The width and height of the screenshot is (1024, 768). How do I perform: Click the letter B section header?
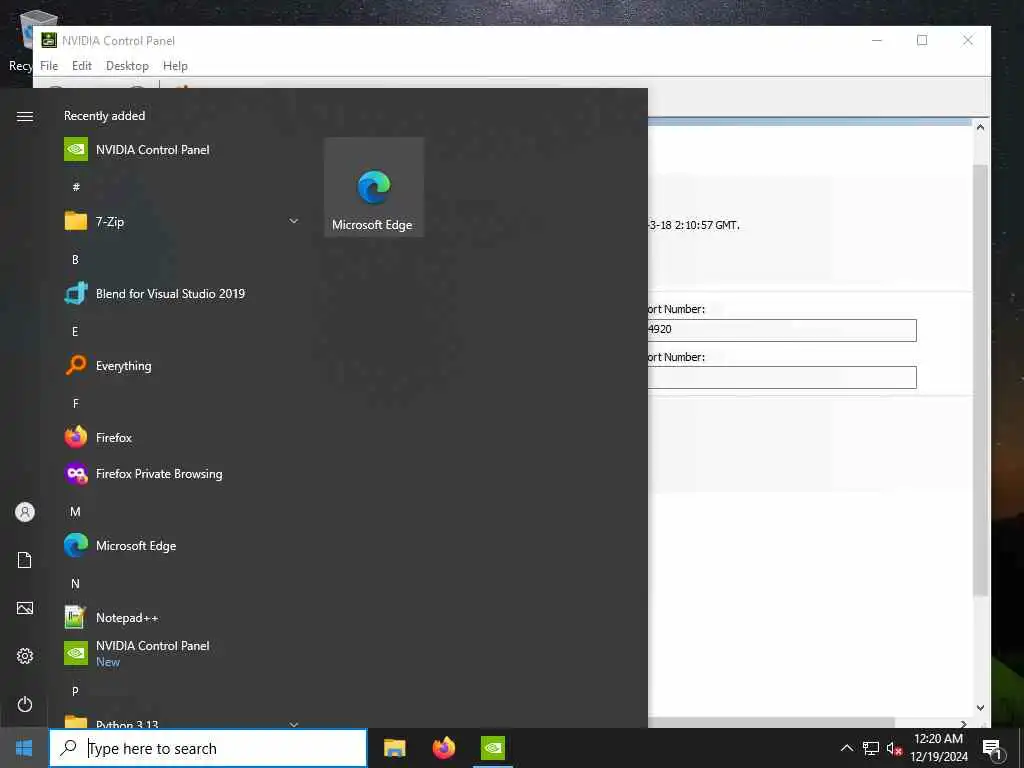[x=75, y=259]
